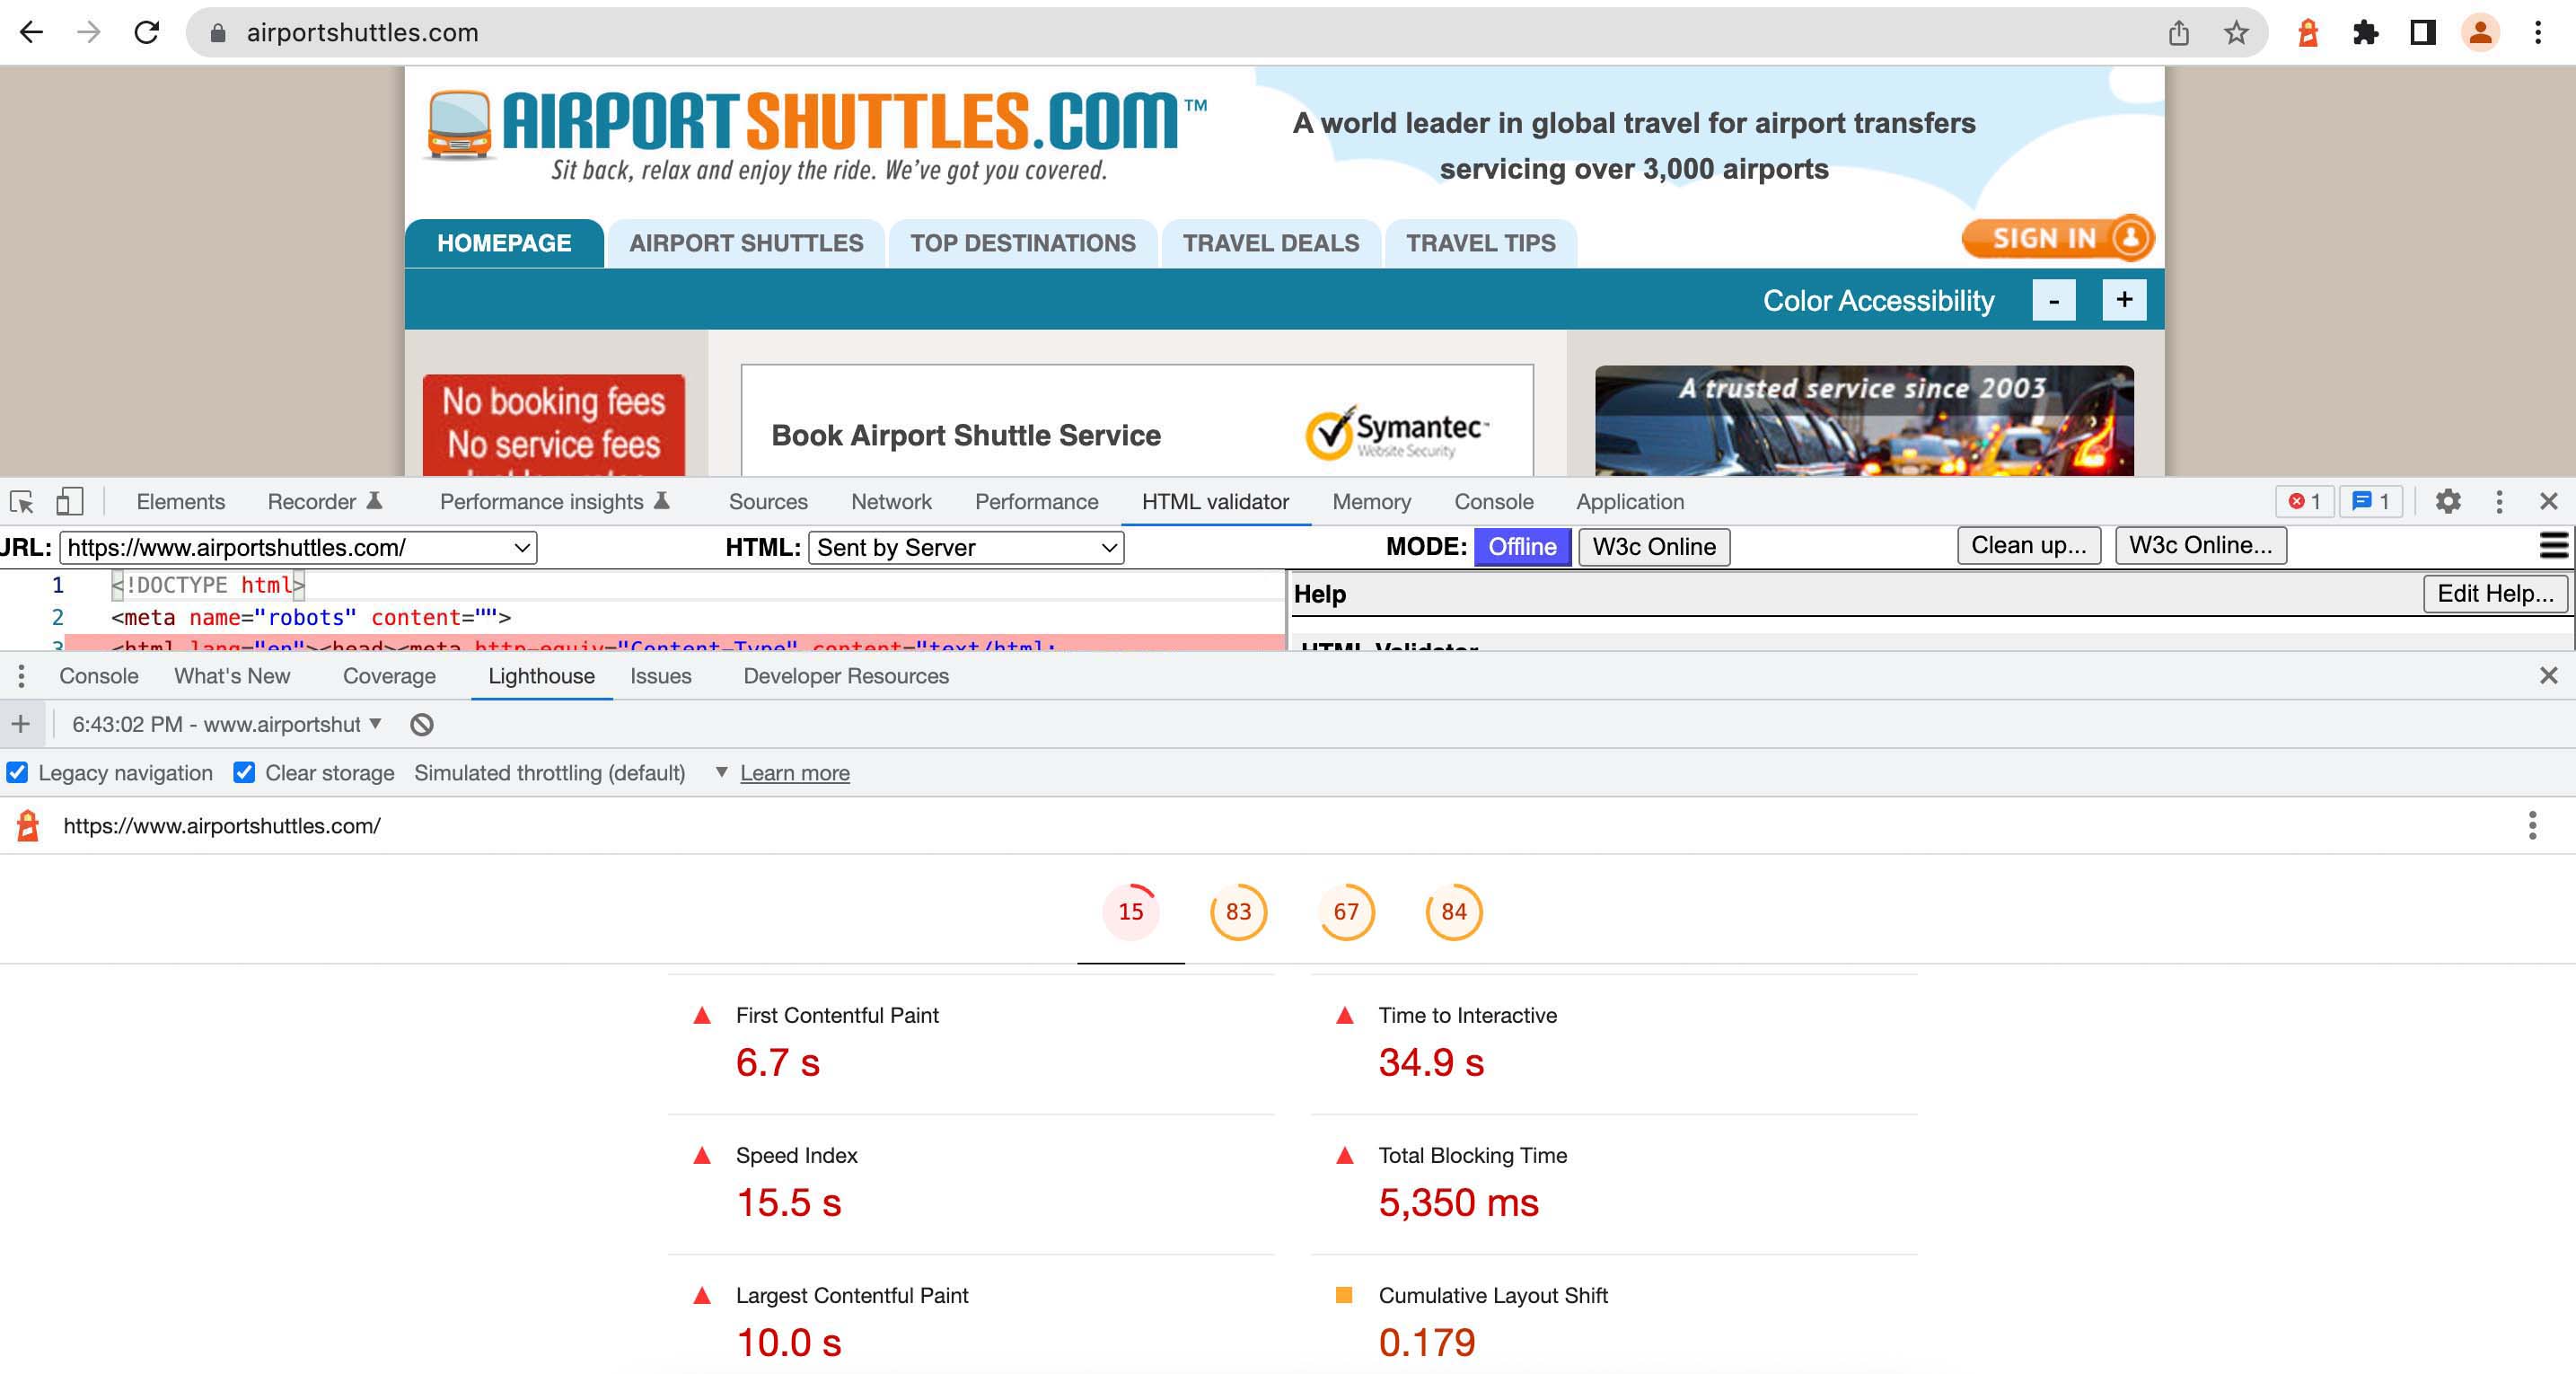
Task: Select the Inspect element cursor icon
Action: click(22, 501)
